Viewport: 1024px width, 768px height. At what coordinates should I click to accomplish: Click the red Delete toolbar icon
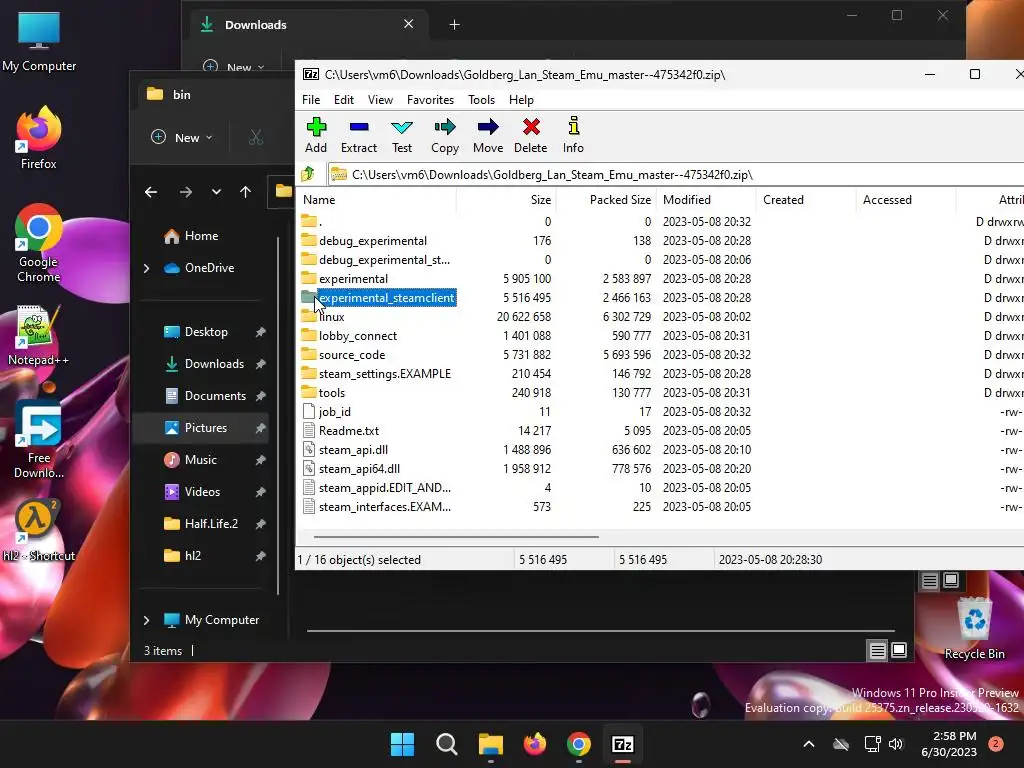click(x=530, y=135)
